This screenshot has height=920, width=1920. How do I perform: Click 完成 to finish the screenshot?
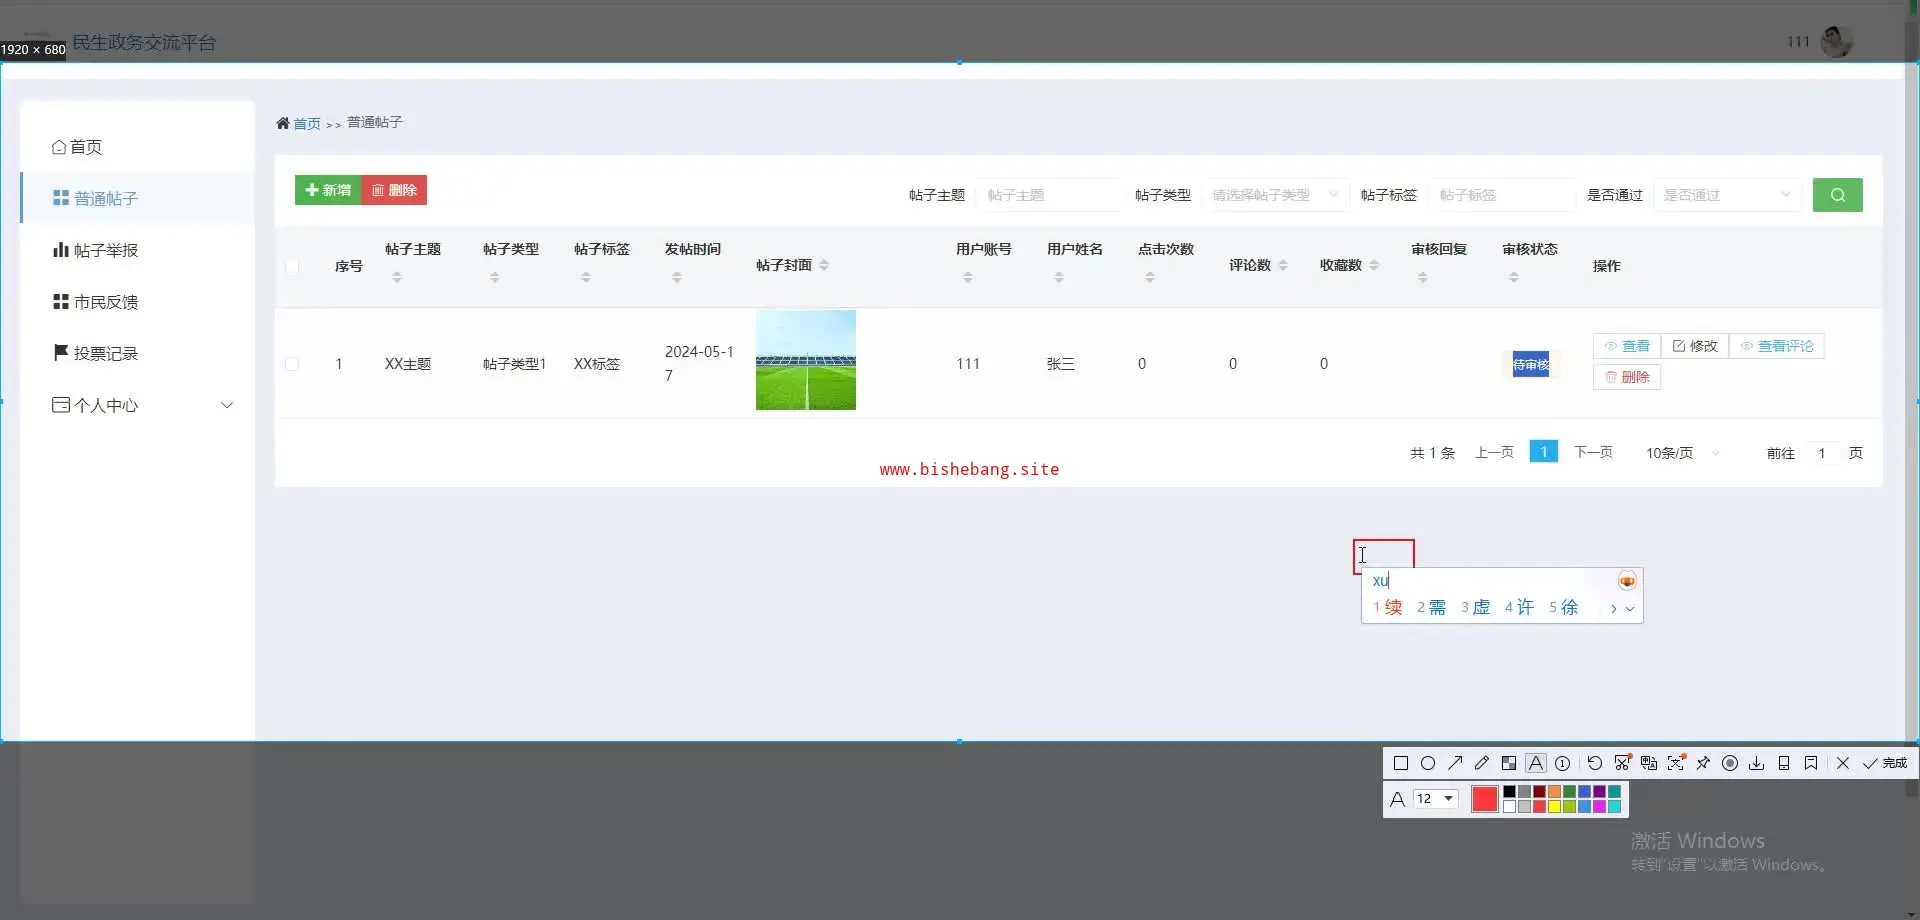click(x=1885, y=763)
